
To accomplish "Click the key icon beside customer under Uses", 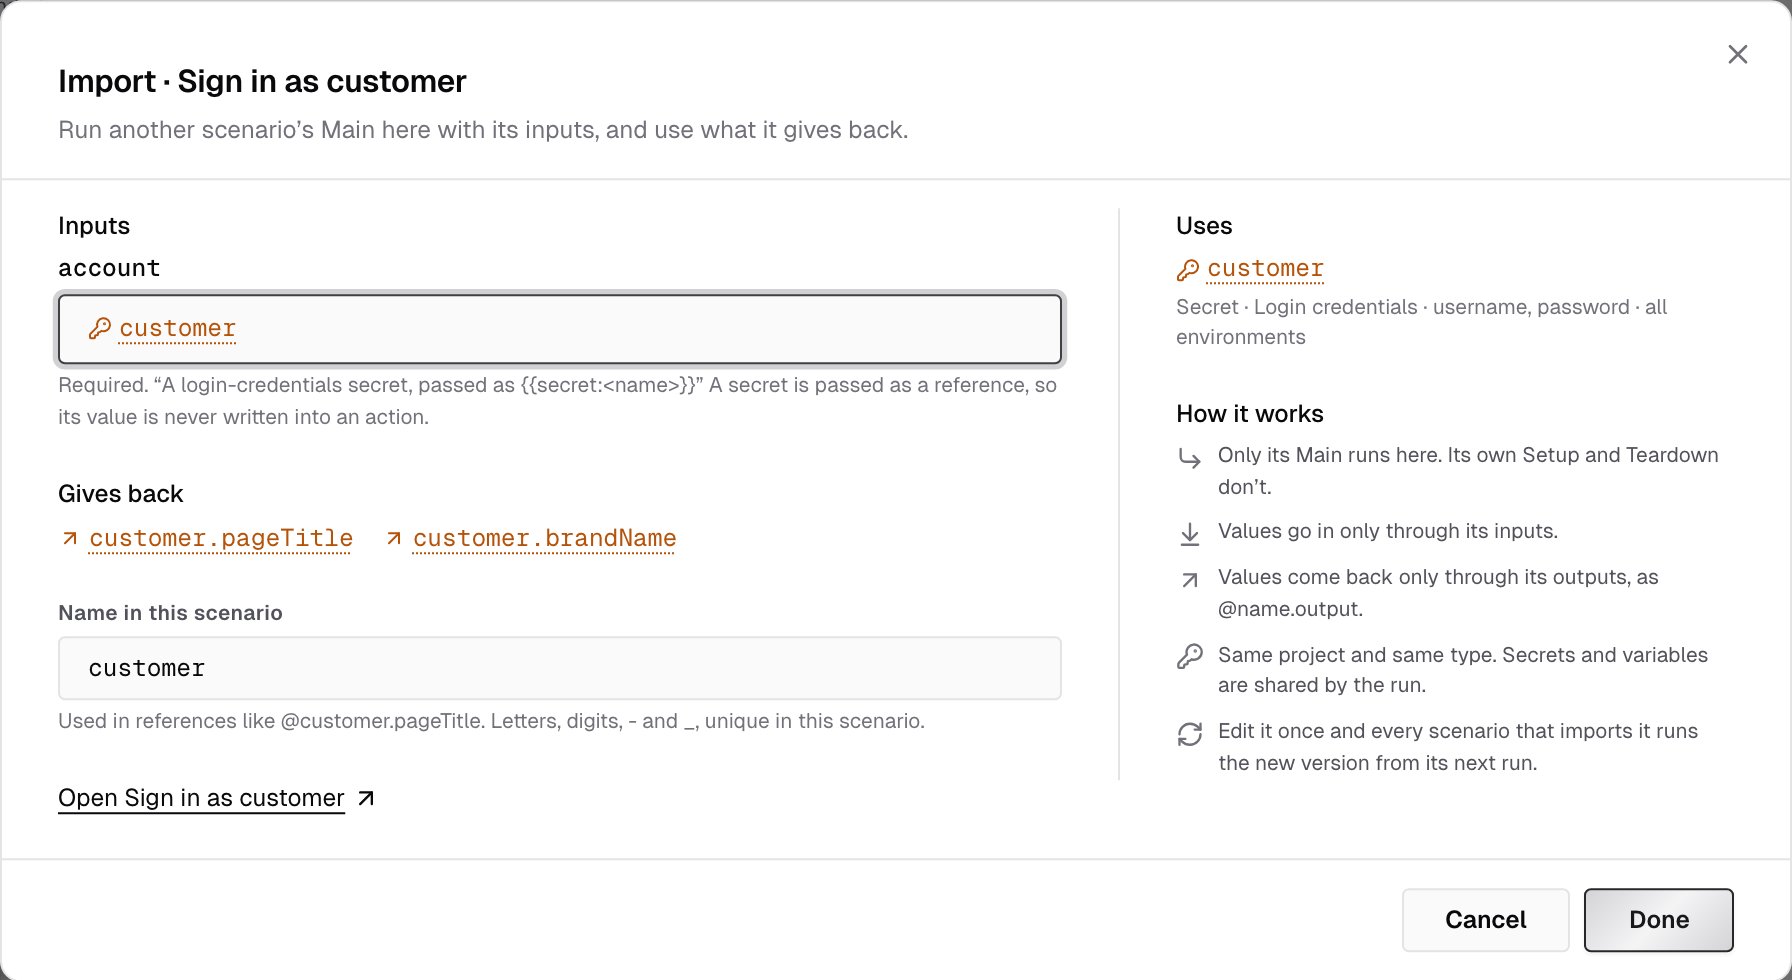I will click(1187, 270).
